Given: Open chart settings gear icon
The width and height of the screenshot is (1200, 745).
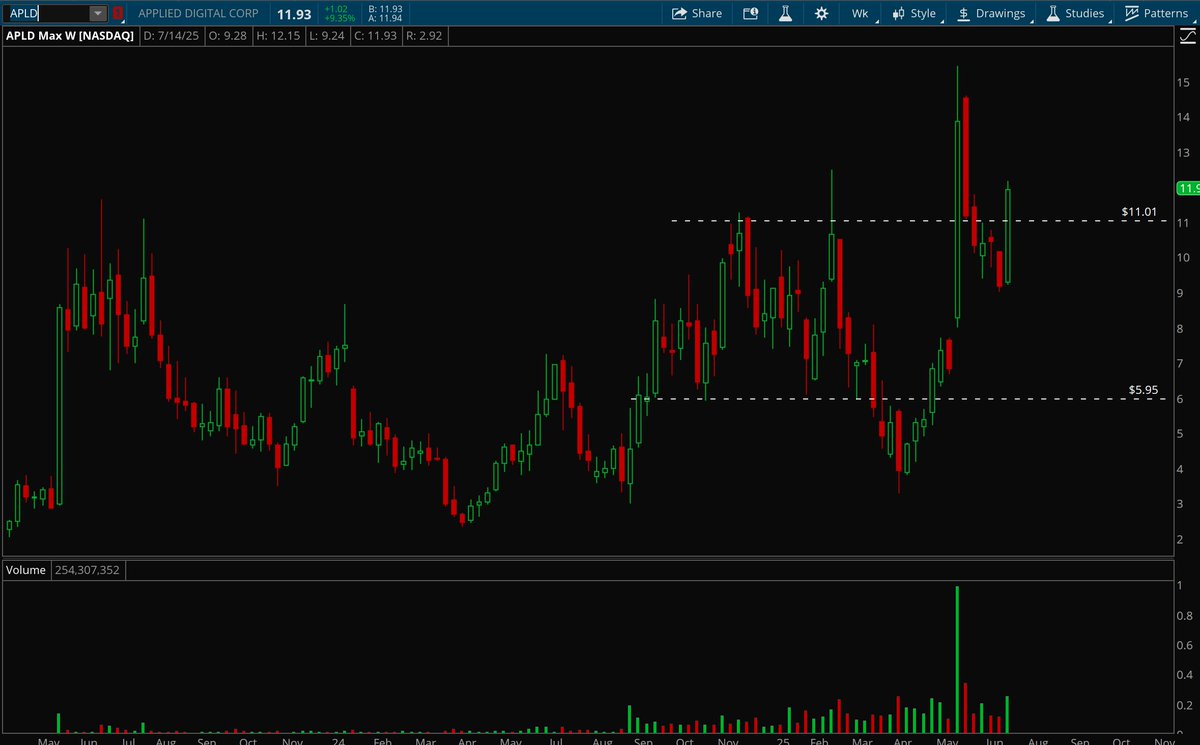Looking at the screenshot, I should click(821, 13).
